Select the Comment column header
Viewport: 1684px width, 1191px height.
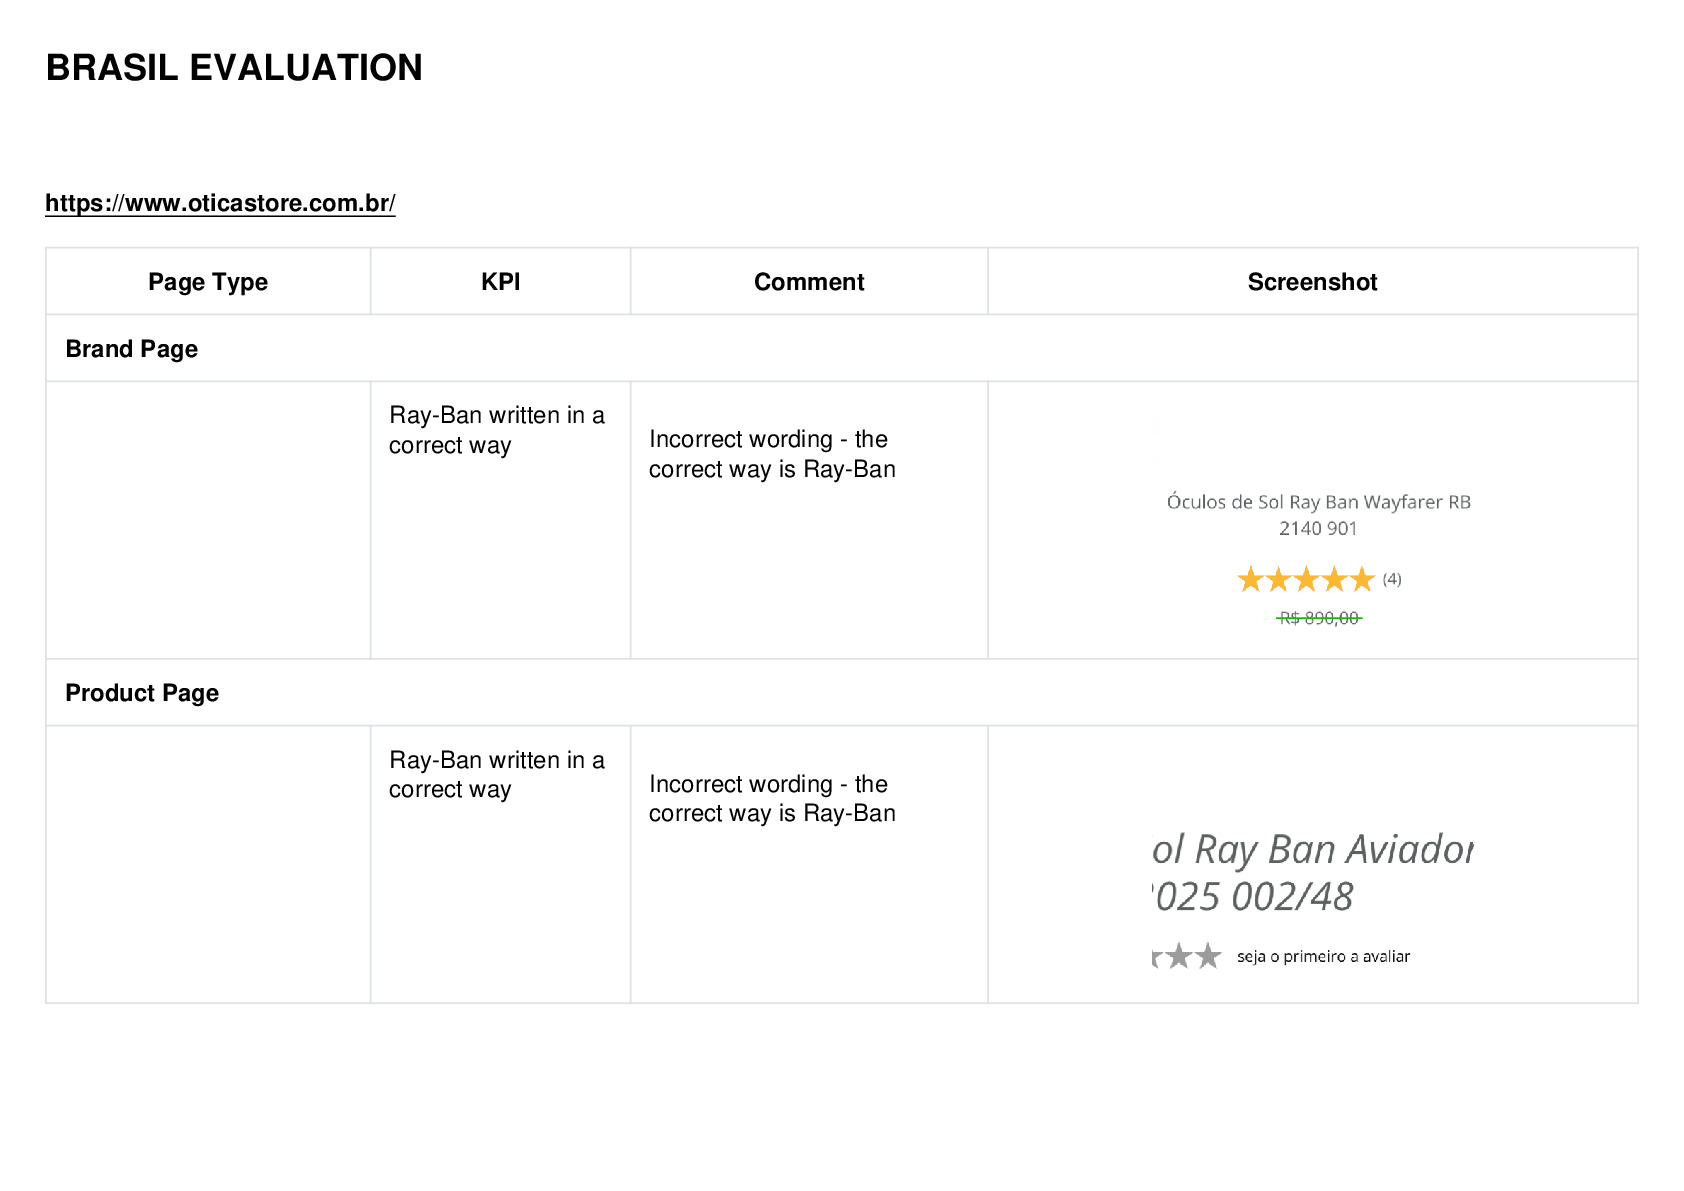[809, 282]
